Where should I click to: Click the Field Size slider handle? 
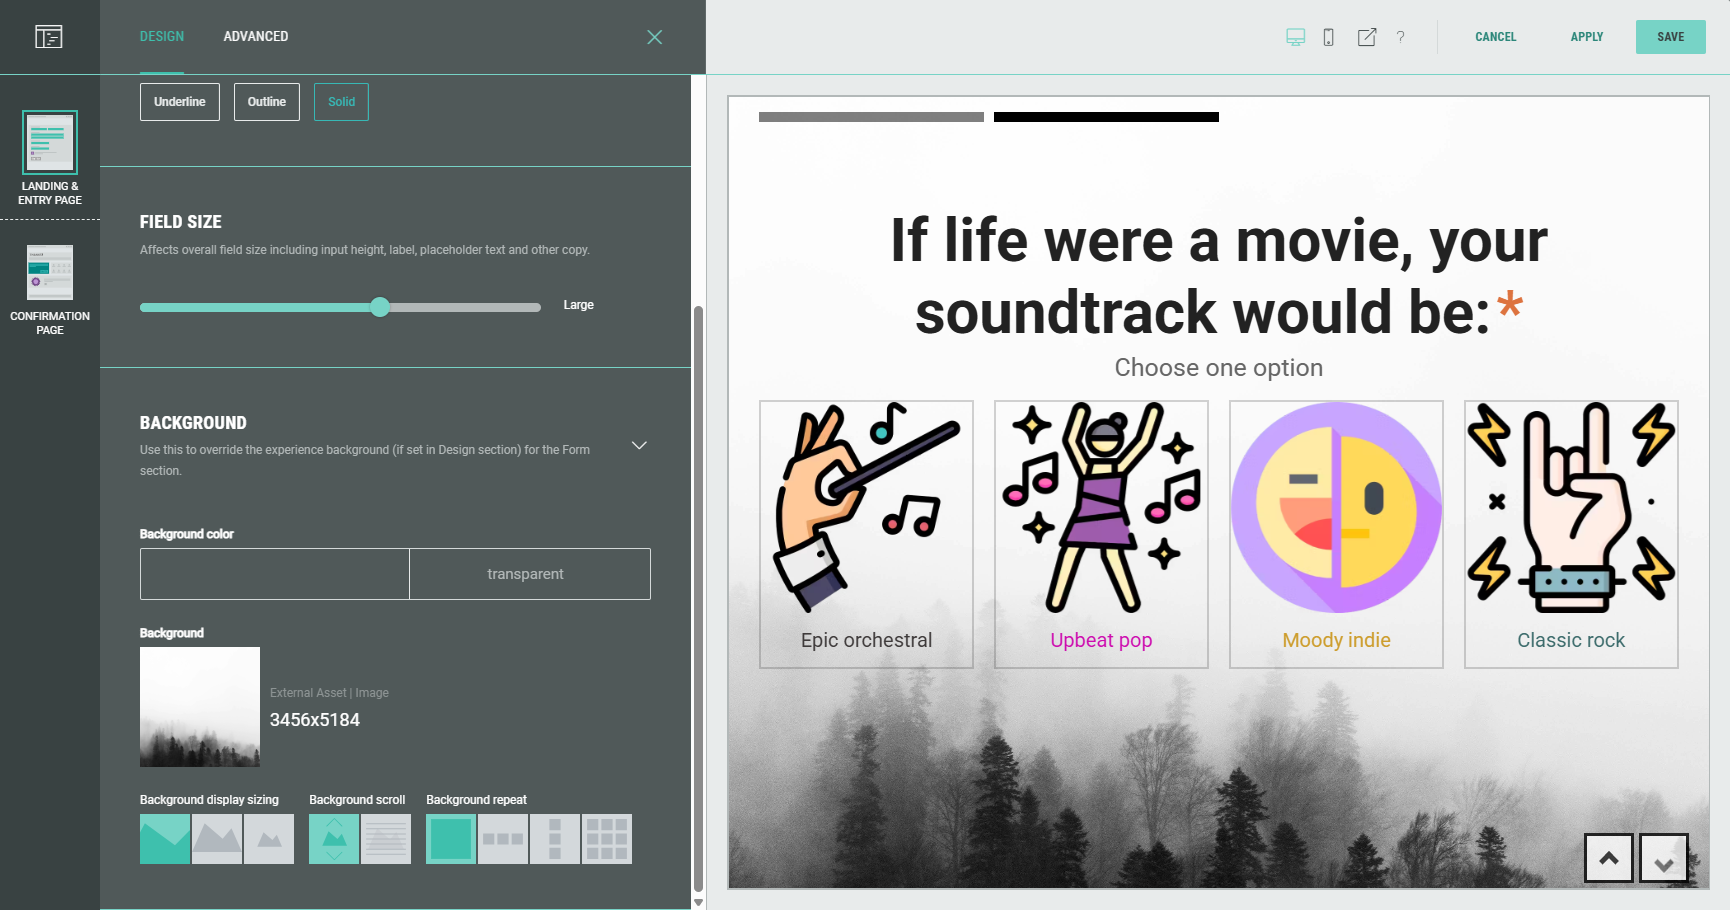[380, 307]
